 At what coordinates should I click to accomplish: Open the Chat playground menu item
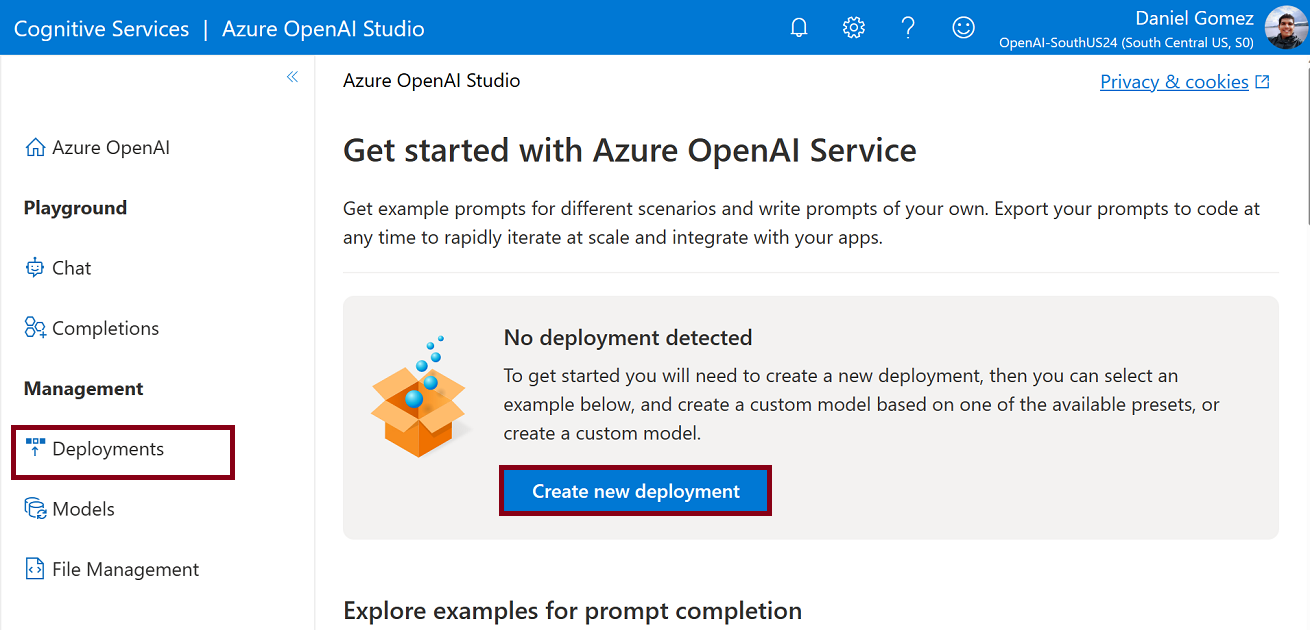tap(72, 268)
